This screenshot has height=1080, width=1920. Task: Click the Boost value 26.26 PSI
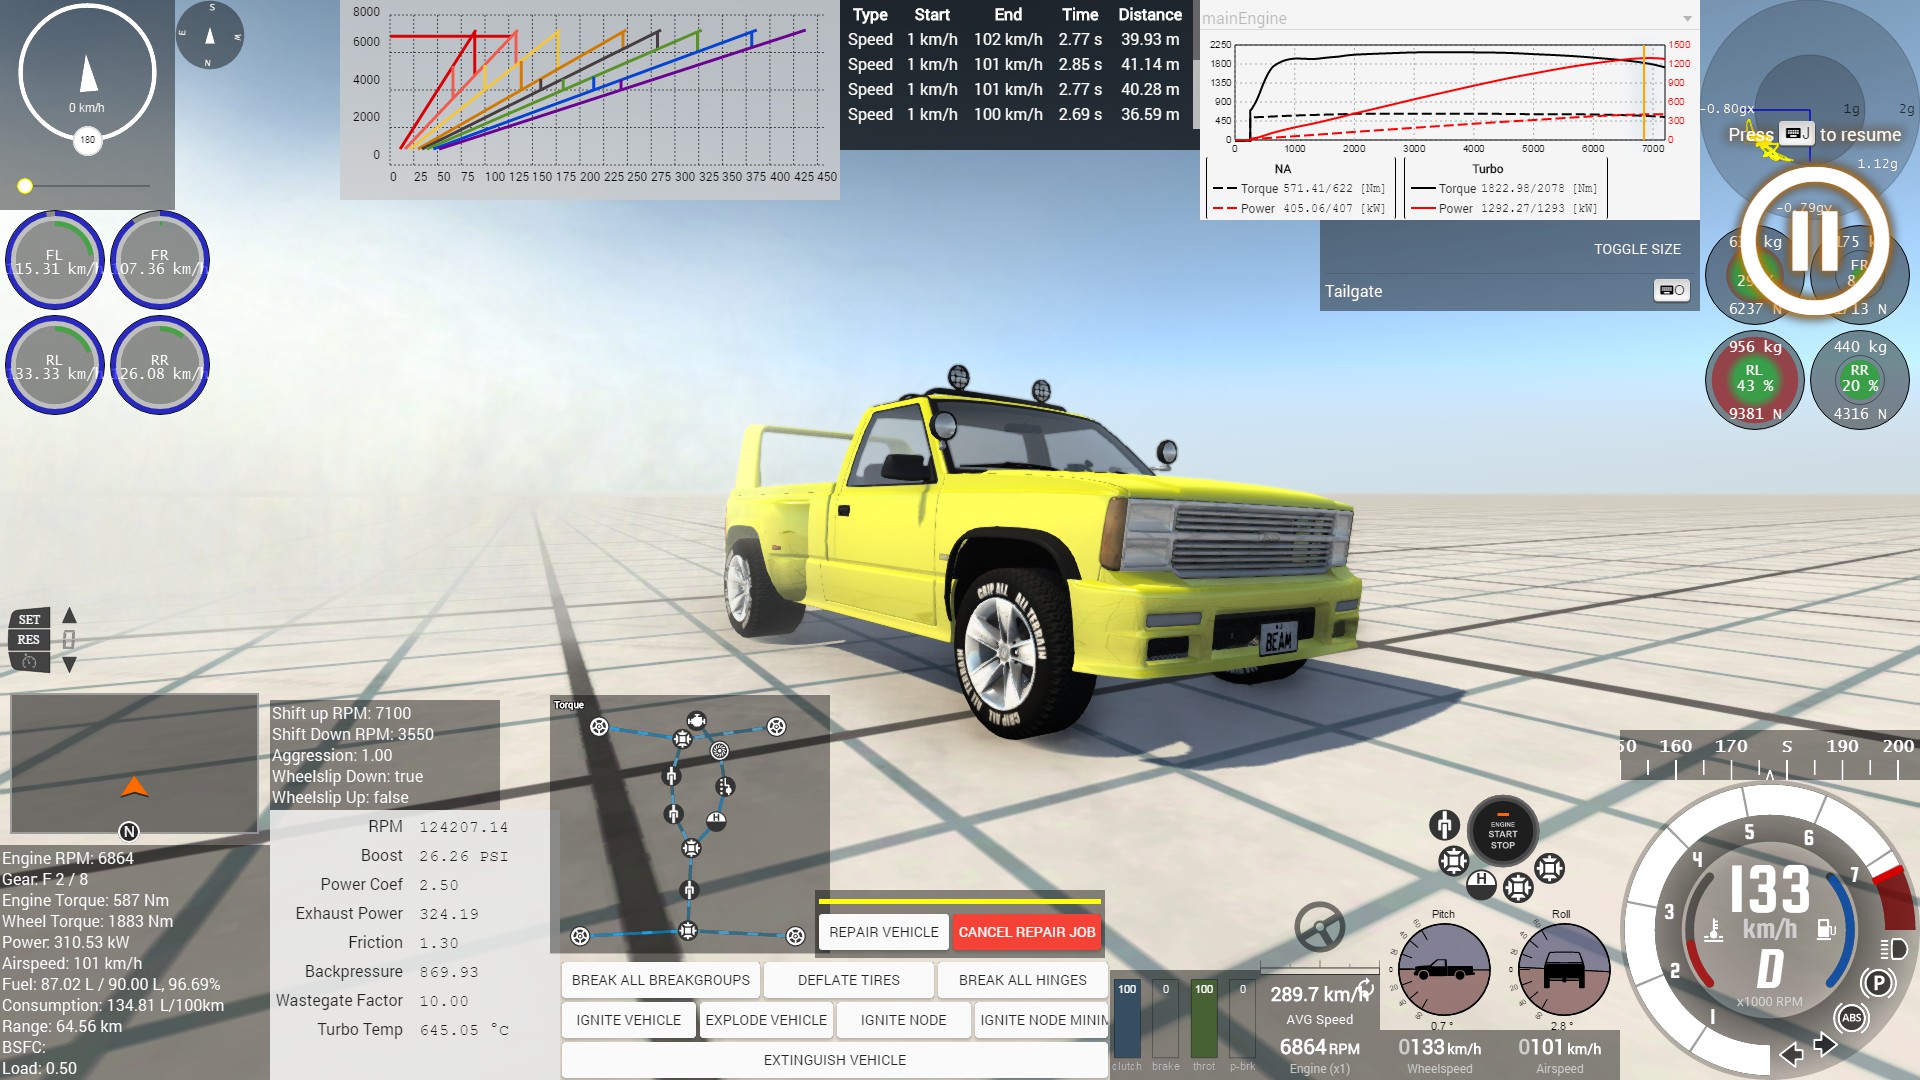point(464,856)
